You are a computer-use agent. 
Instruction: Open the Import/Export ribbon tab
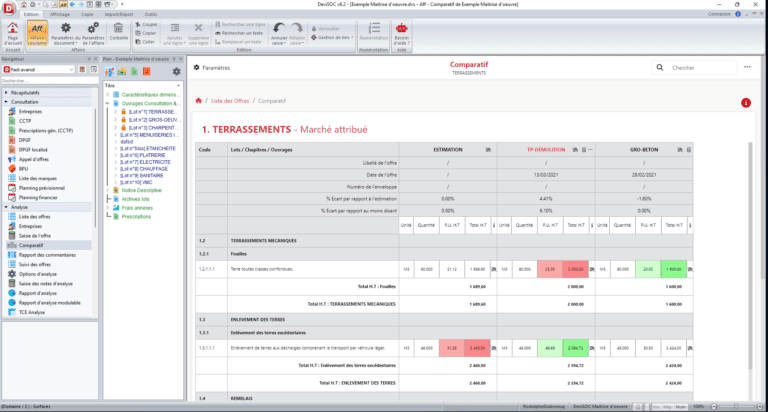point(118,15)
